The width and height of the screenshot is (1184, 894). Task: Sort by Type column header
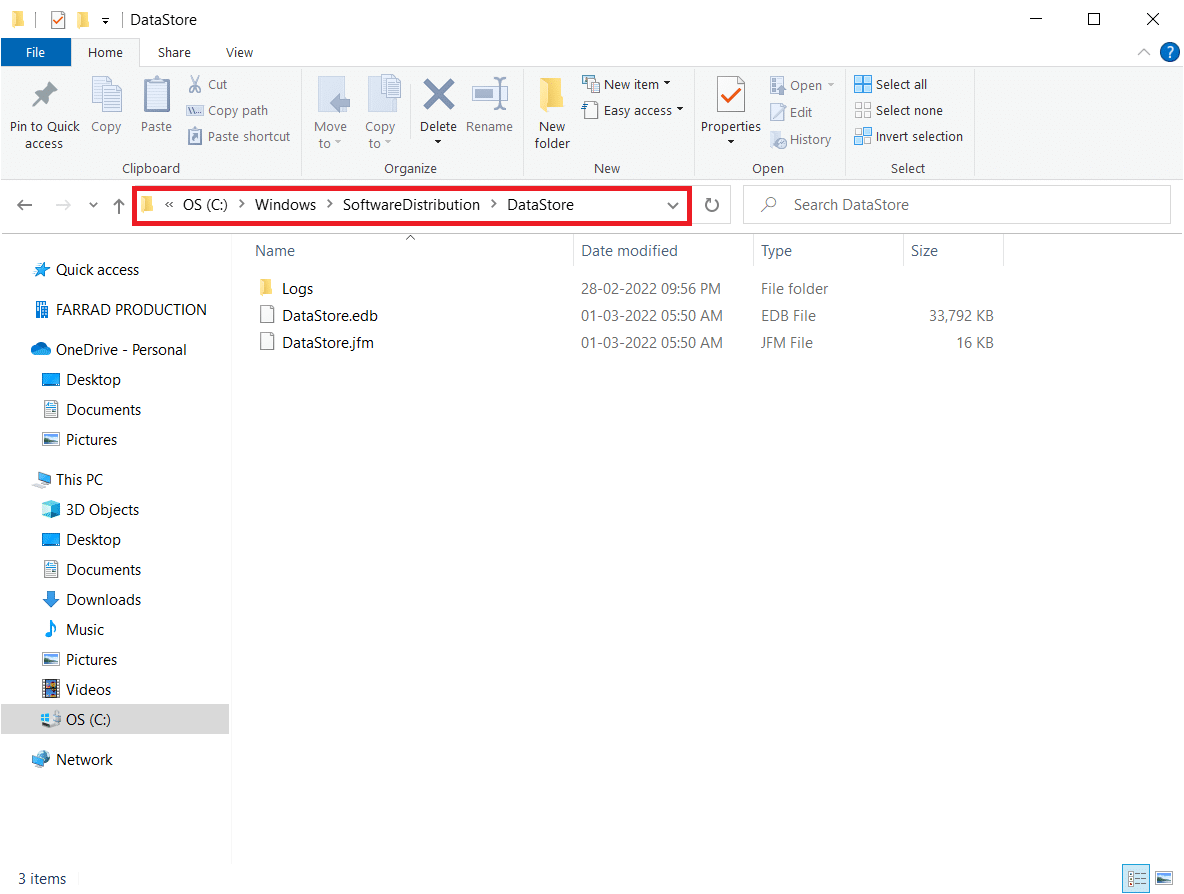pyautogui.click(x=828, y=251)
